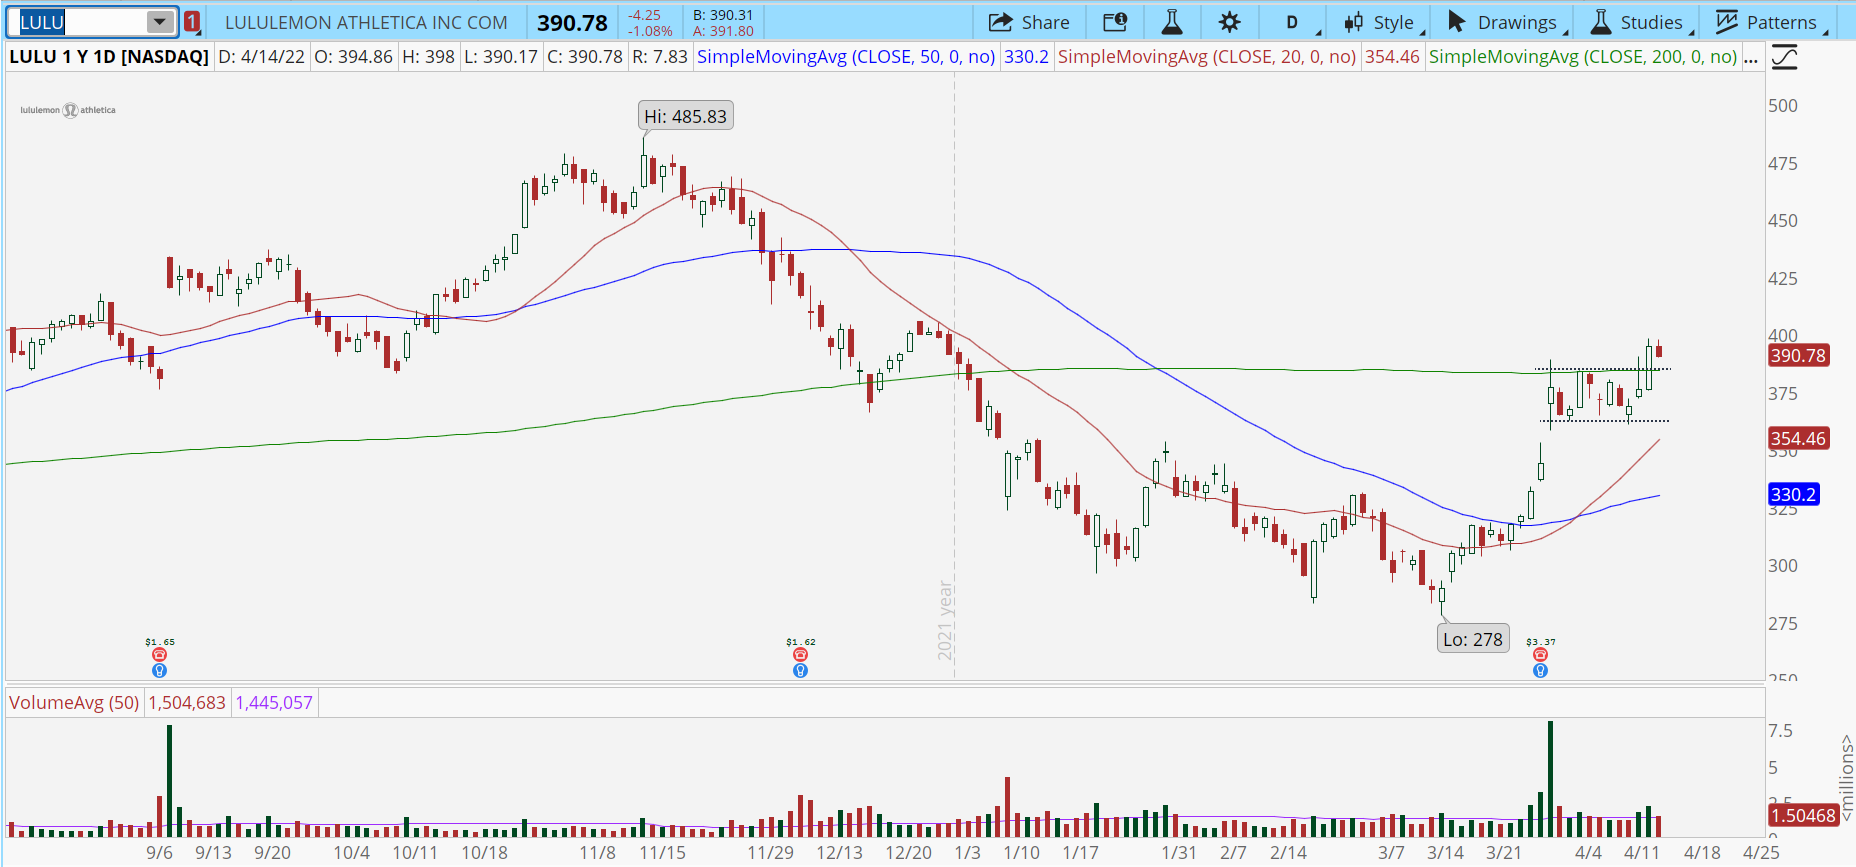The height and width of the screenshot is (867, 1856).
Task: Click the -1.08% change value
Action: pos(649,31)
